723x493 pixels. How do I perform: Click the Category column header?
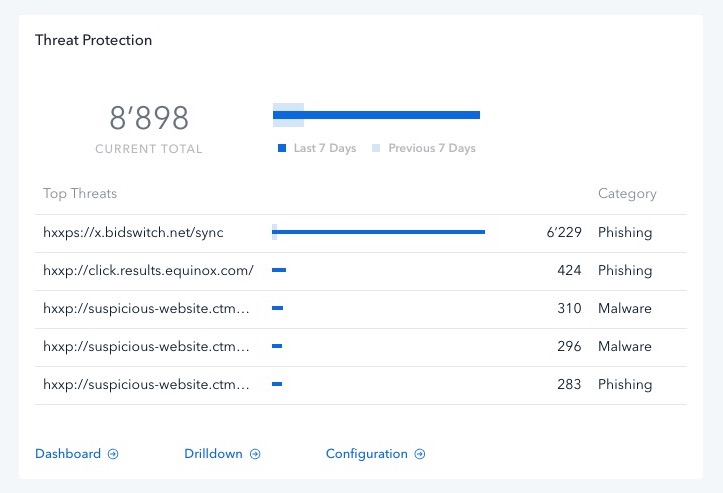point(627,194)
